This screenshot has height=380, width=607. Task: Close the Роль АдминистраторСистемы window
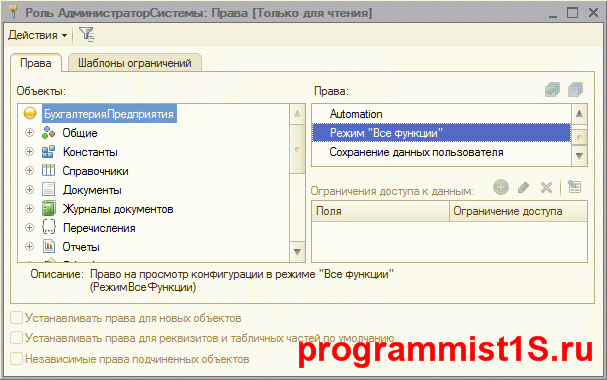click(593, 12)
